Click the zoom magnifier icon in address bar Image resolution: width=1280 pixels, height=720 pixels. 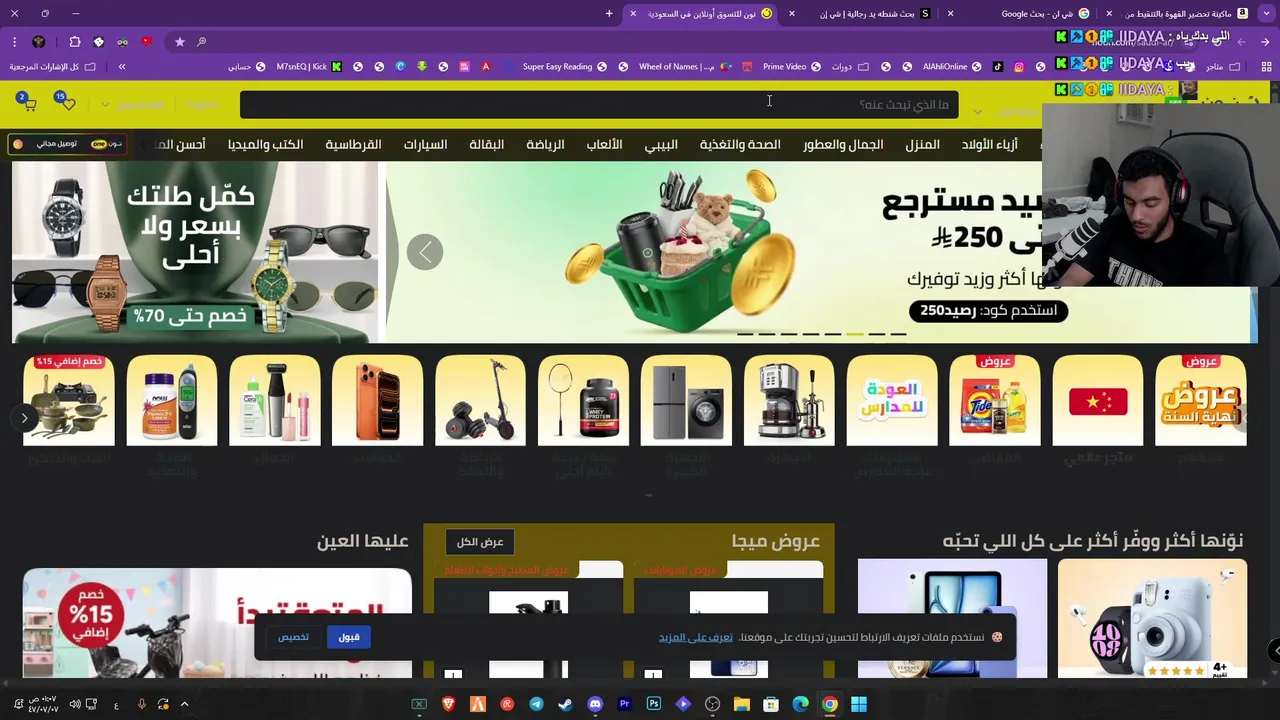(201, 42)
